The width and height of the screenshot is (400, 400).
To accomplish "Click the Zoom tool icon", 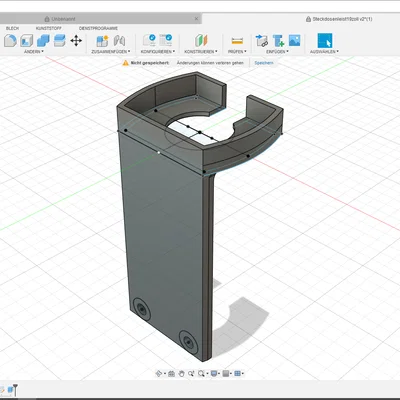I will (191, 373).
